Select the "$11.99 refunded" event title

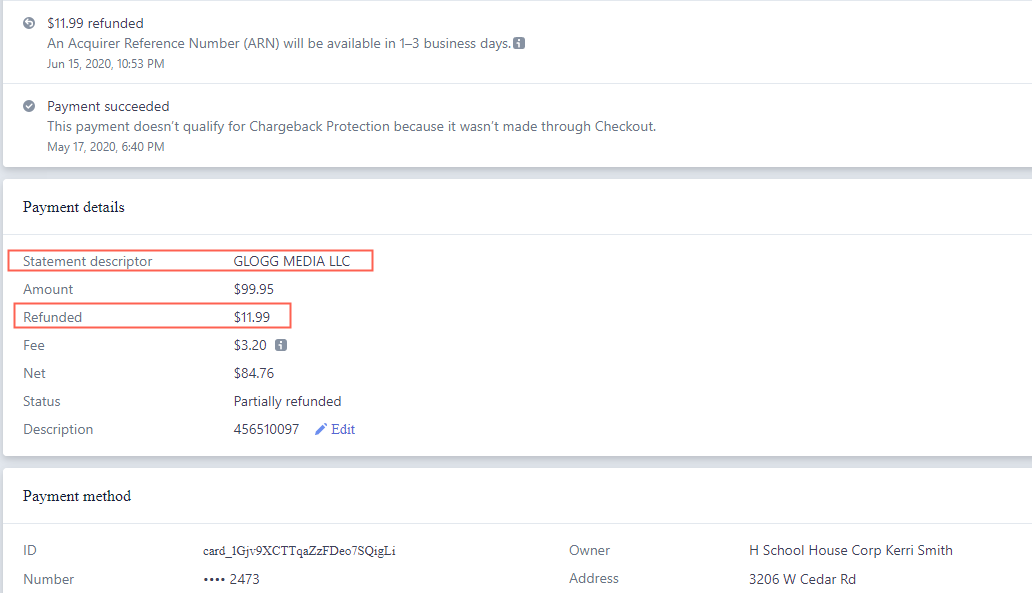(x=95, y=23)
